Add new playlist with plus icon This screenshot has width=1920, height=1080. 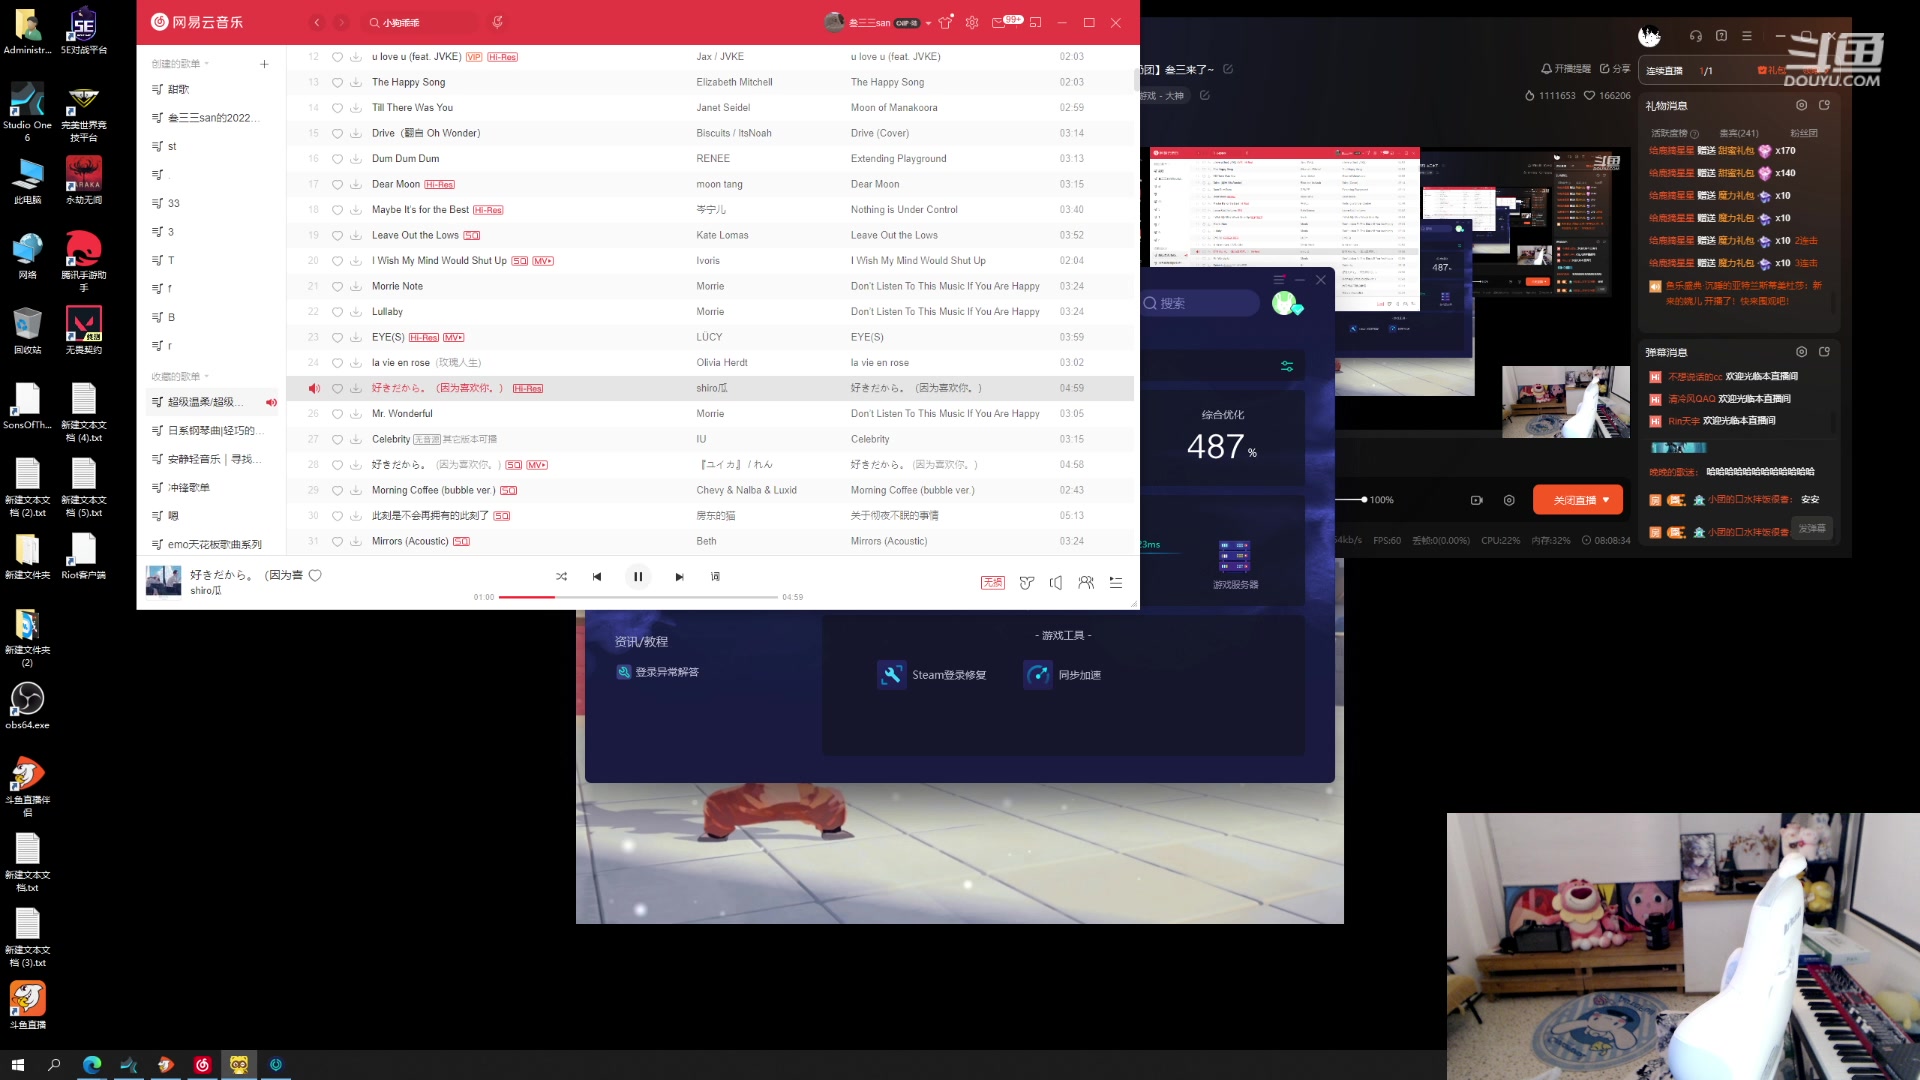[x=264, y=64]
